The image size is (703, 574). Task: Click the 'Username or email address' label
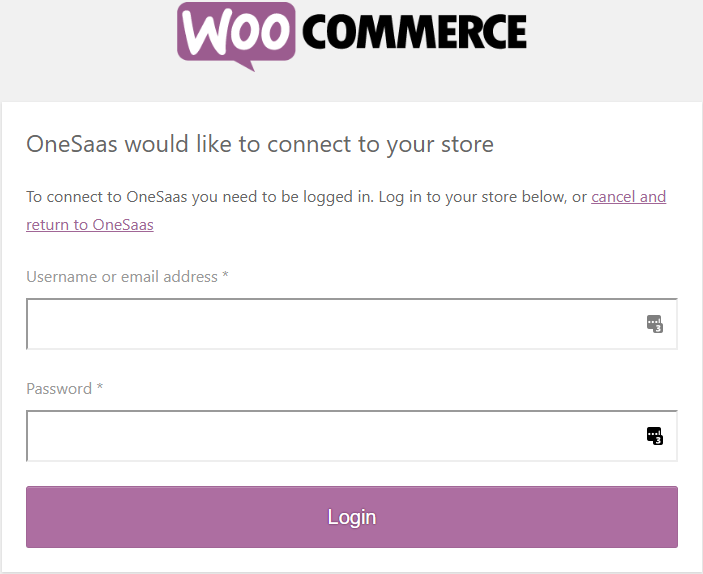point(122,277)
